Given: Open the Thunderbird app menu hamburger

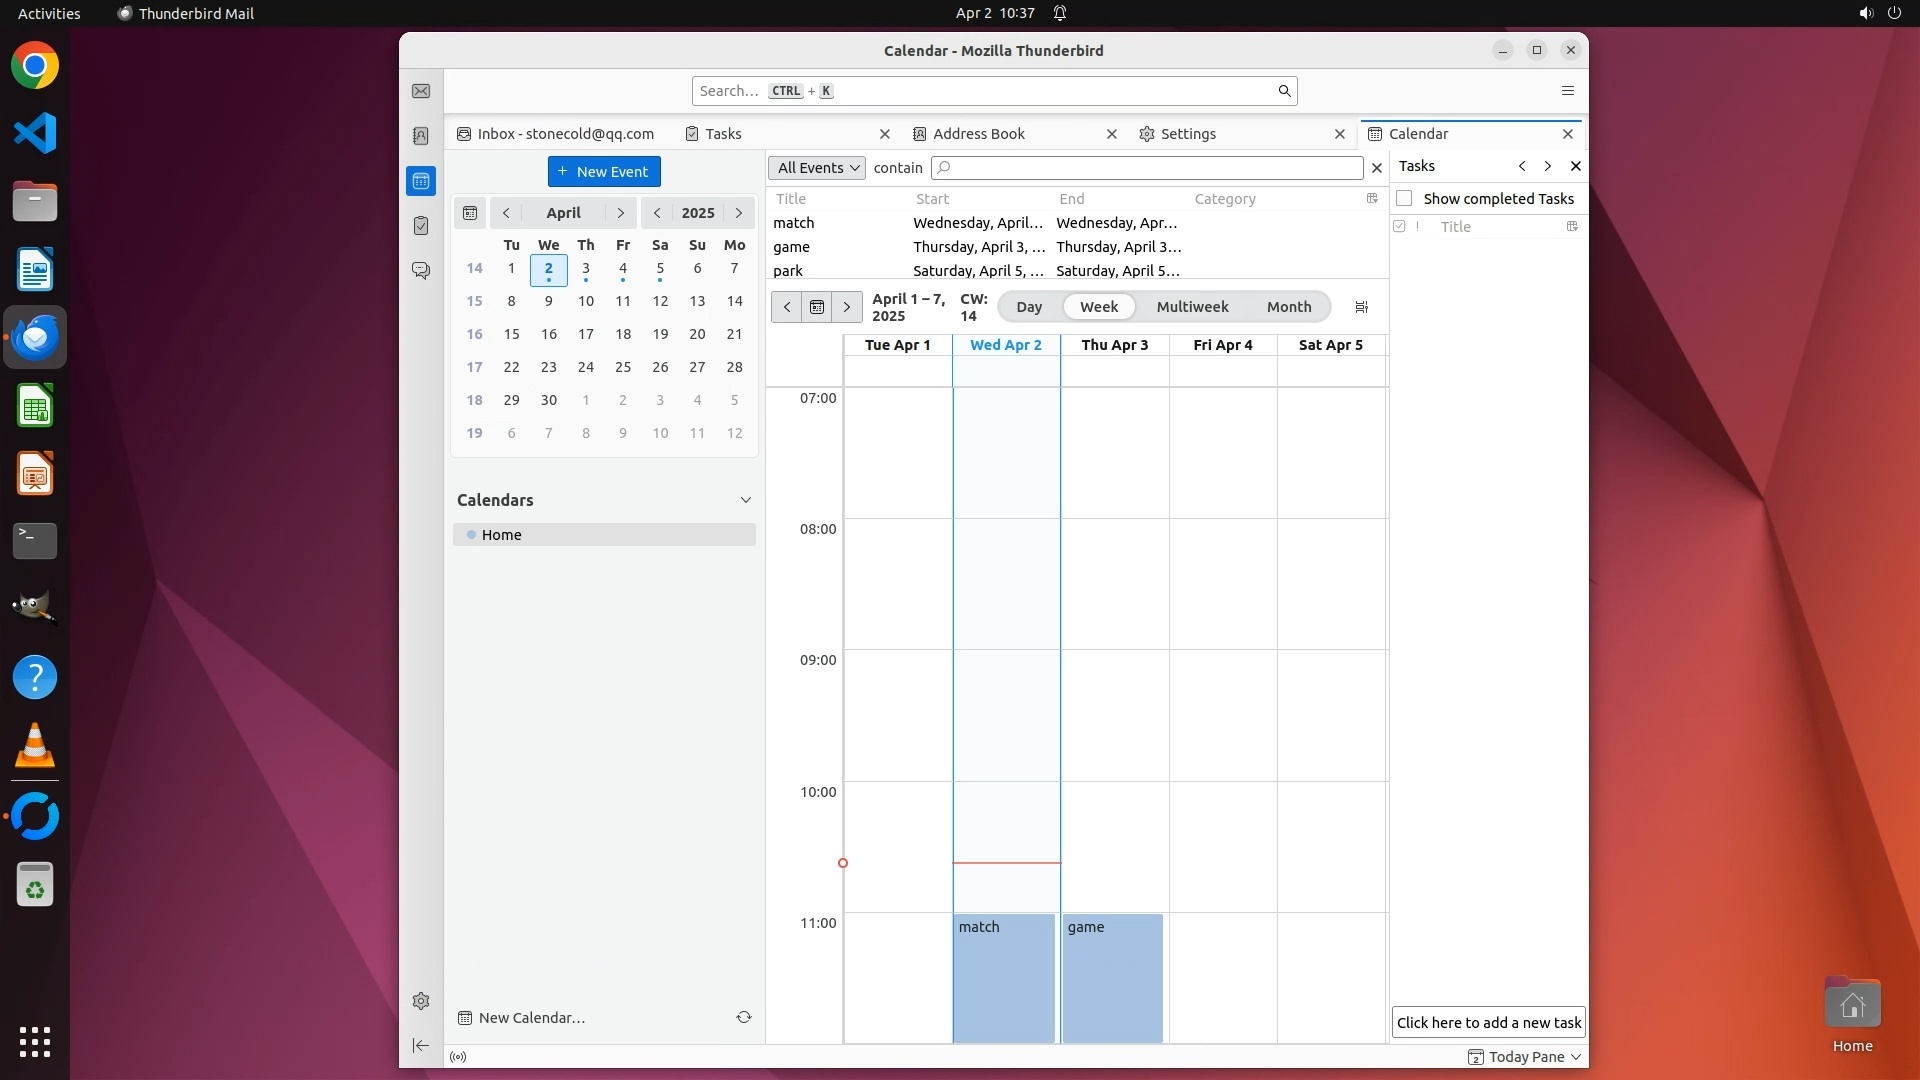Looking at the screenshot, I should coord(1567,91).
